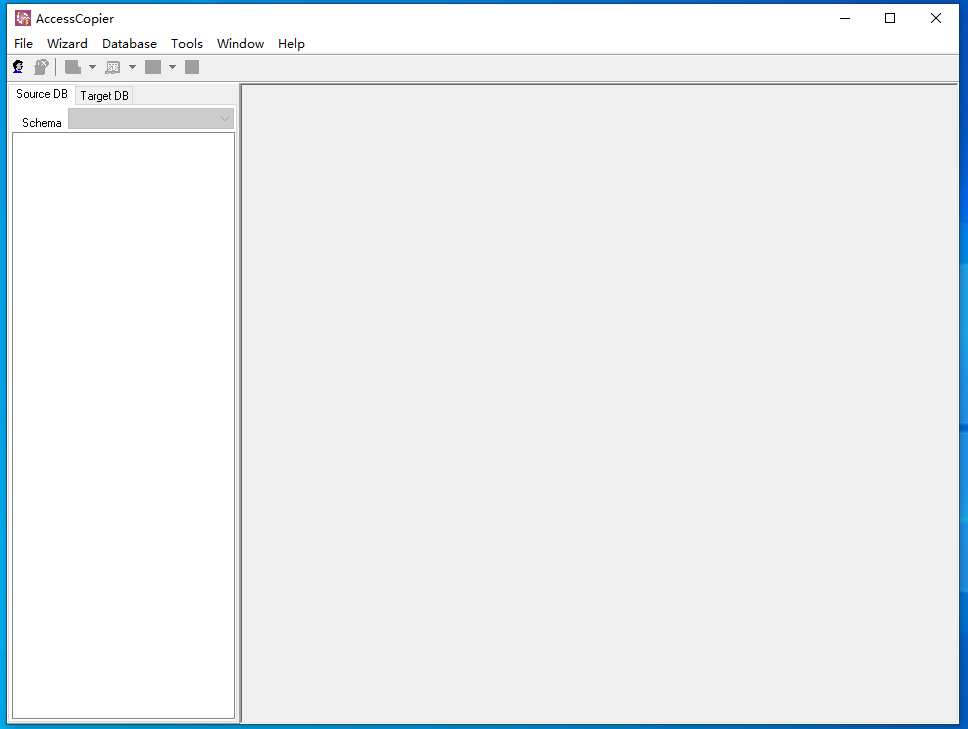Open the Schema combo box
This screenshot has height=729, width=968.
151,119
